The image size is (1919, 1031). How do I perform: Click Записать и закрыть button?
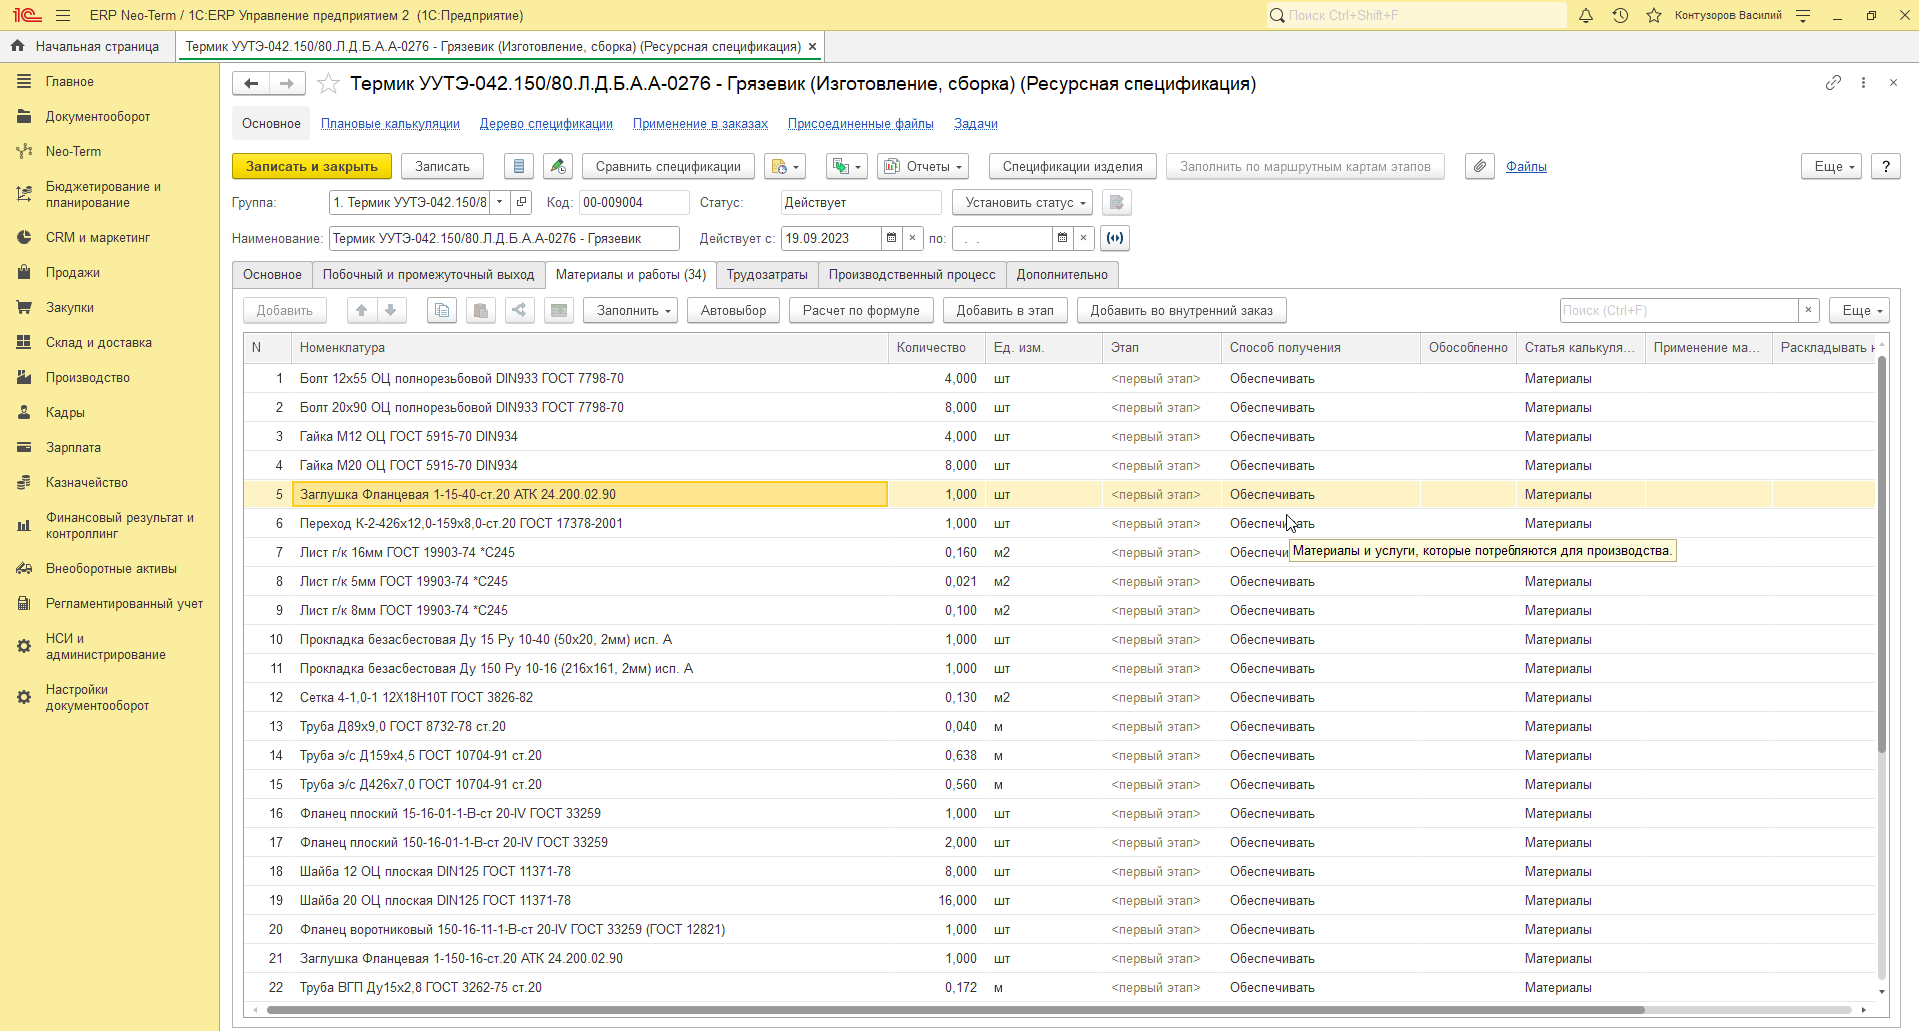312,167
